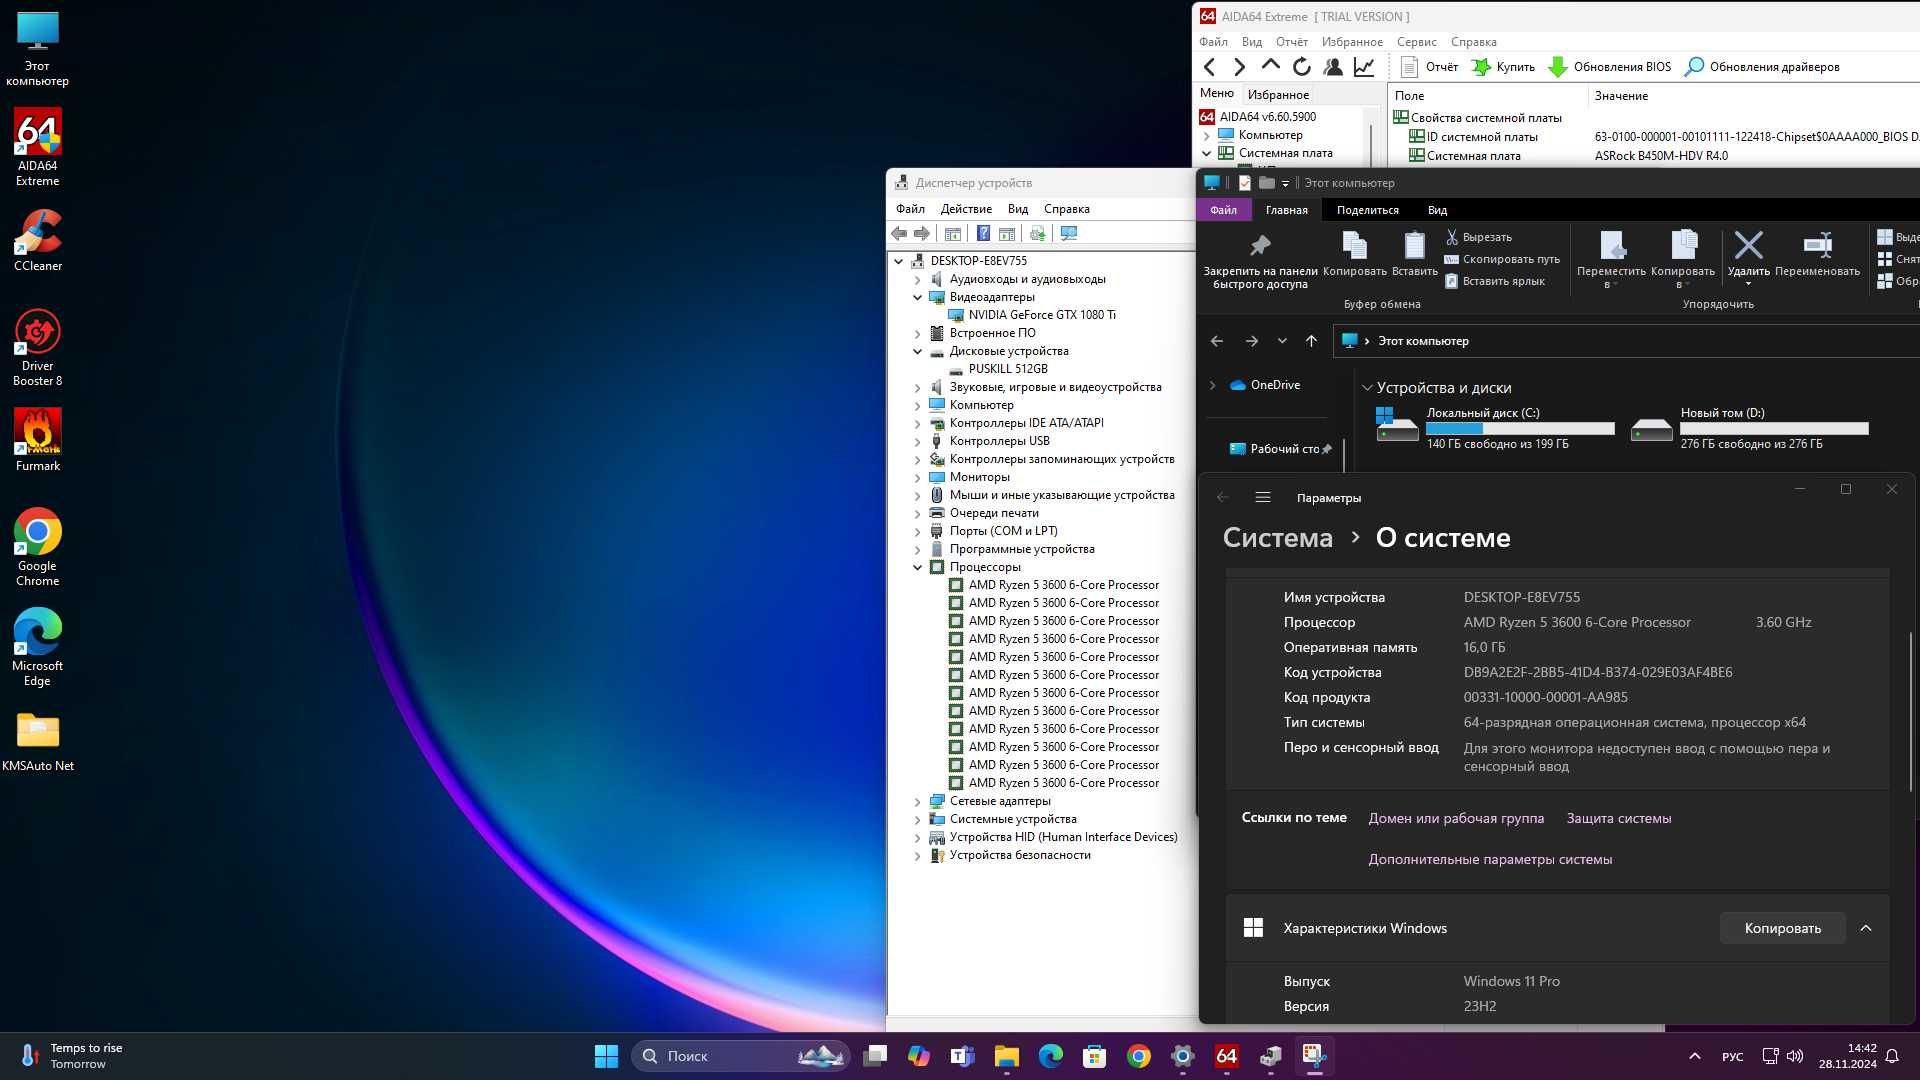1920x1080 pixels.
Task: Show hidden system tray icons
Action: pos(1694,1056)
